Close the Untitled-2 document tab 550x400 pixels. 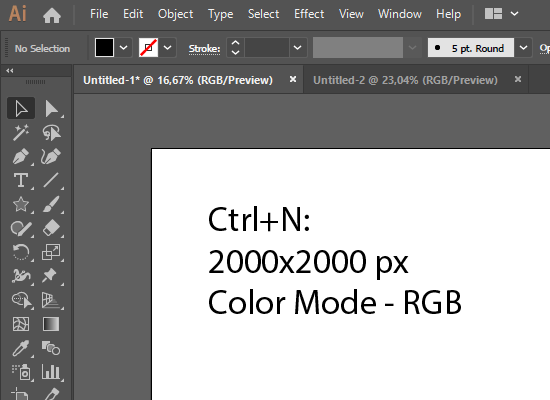point(518,79)
